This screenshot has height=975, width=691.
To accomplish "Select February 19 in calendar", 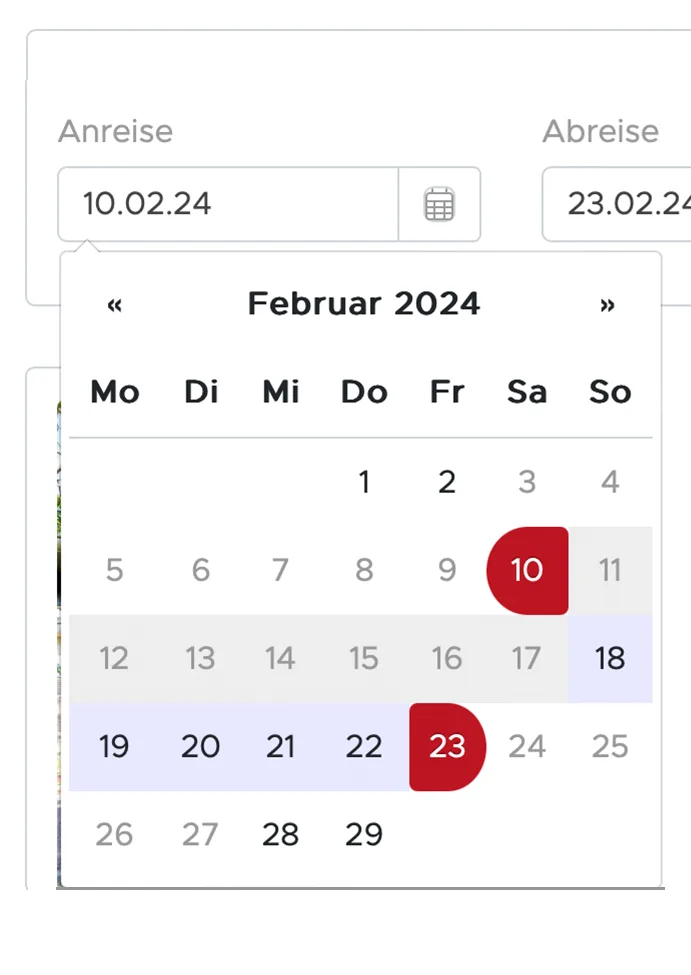I will pos(114,746).
